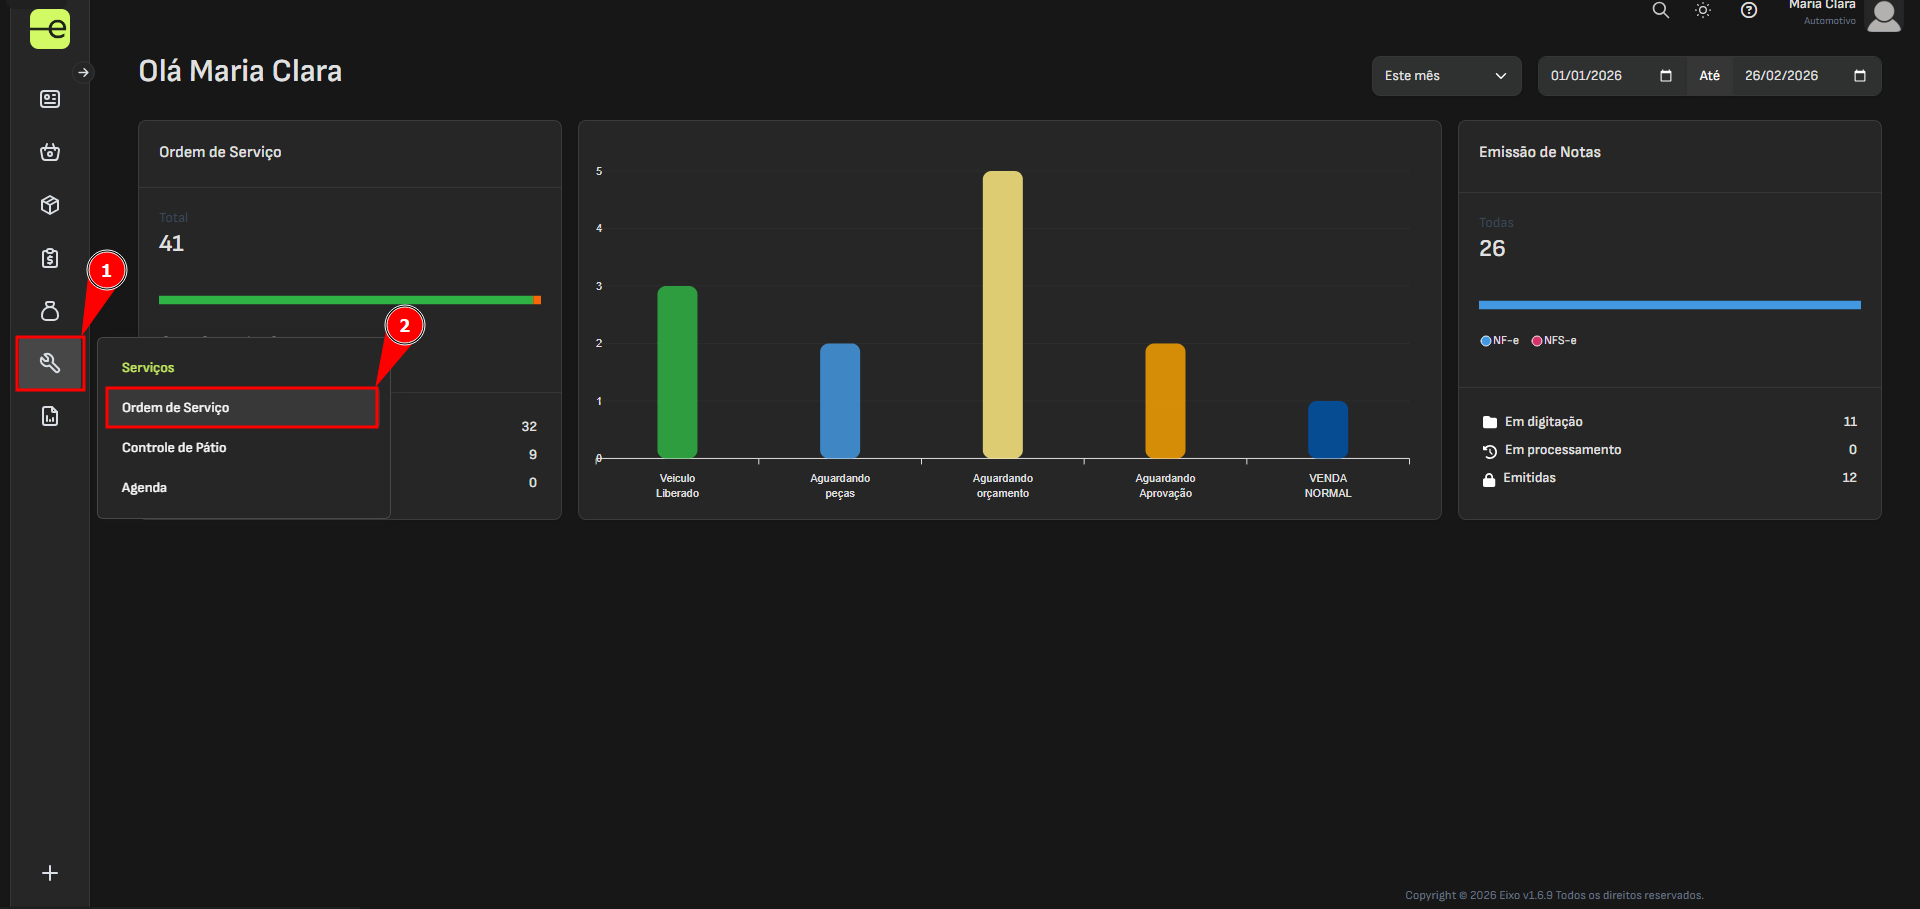Viewport: 1920px width, 909px height.
Task: Open the shopping basket sidebar icon
Action: (x=50, y=152)
